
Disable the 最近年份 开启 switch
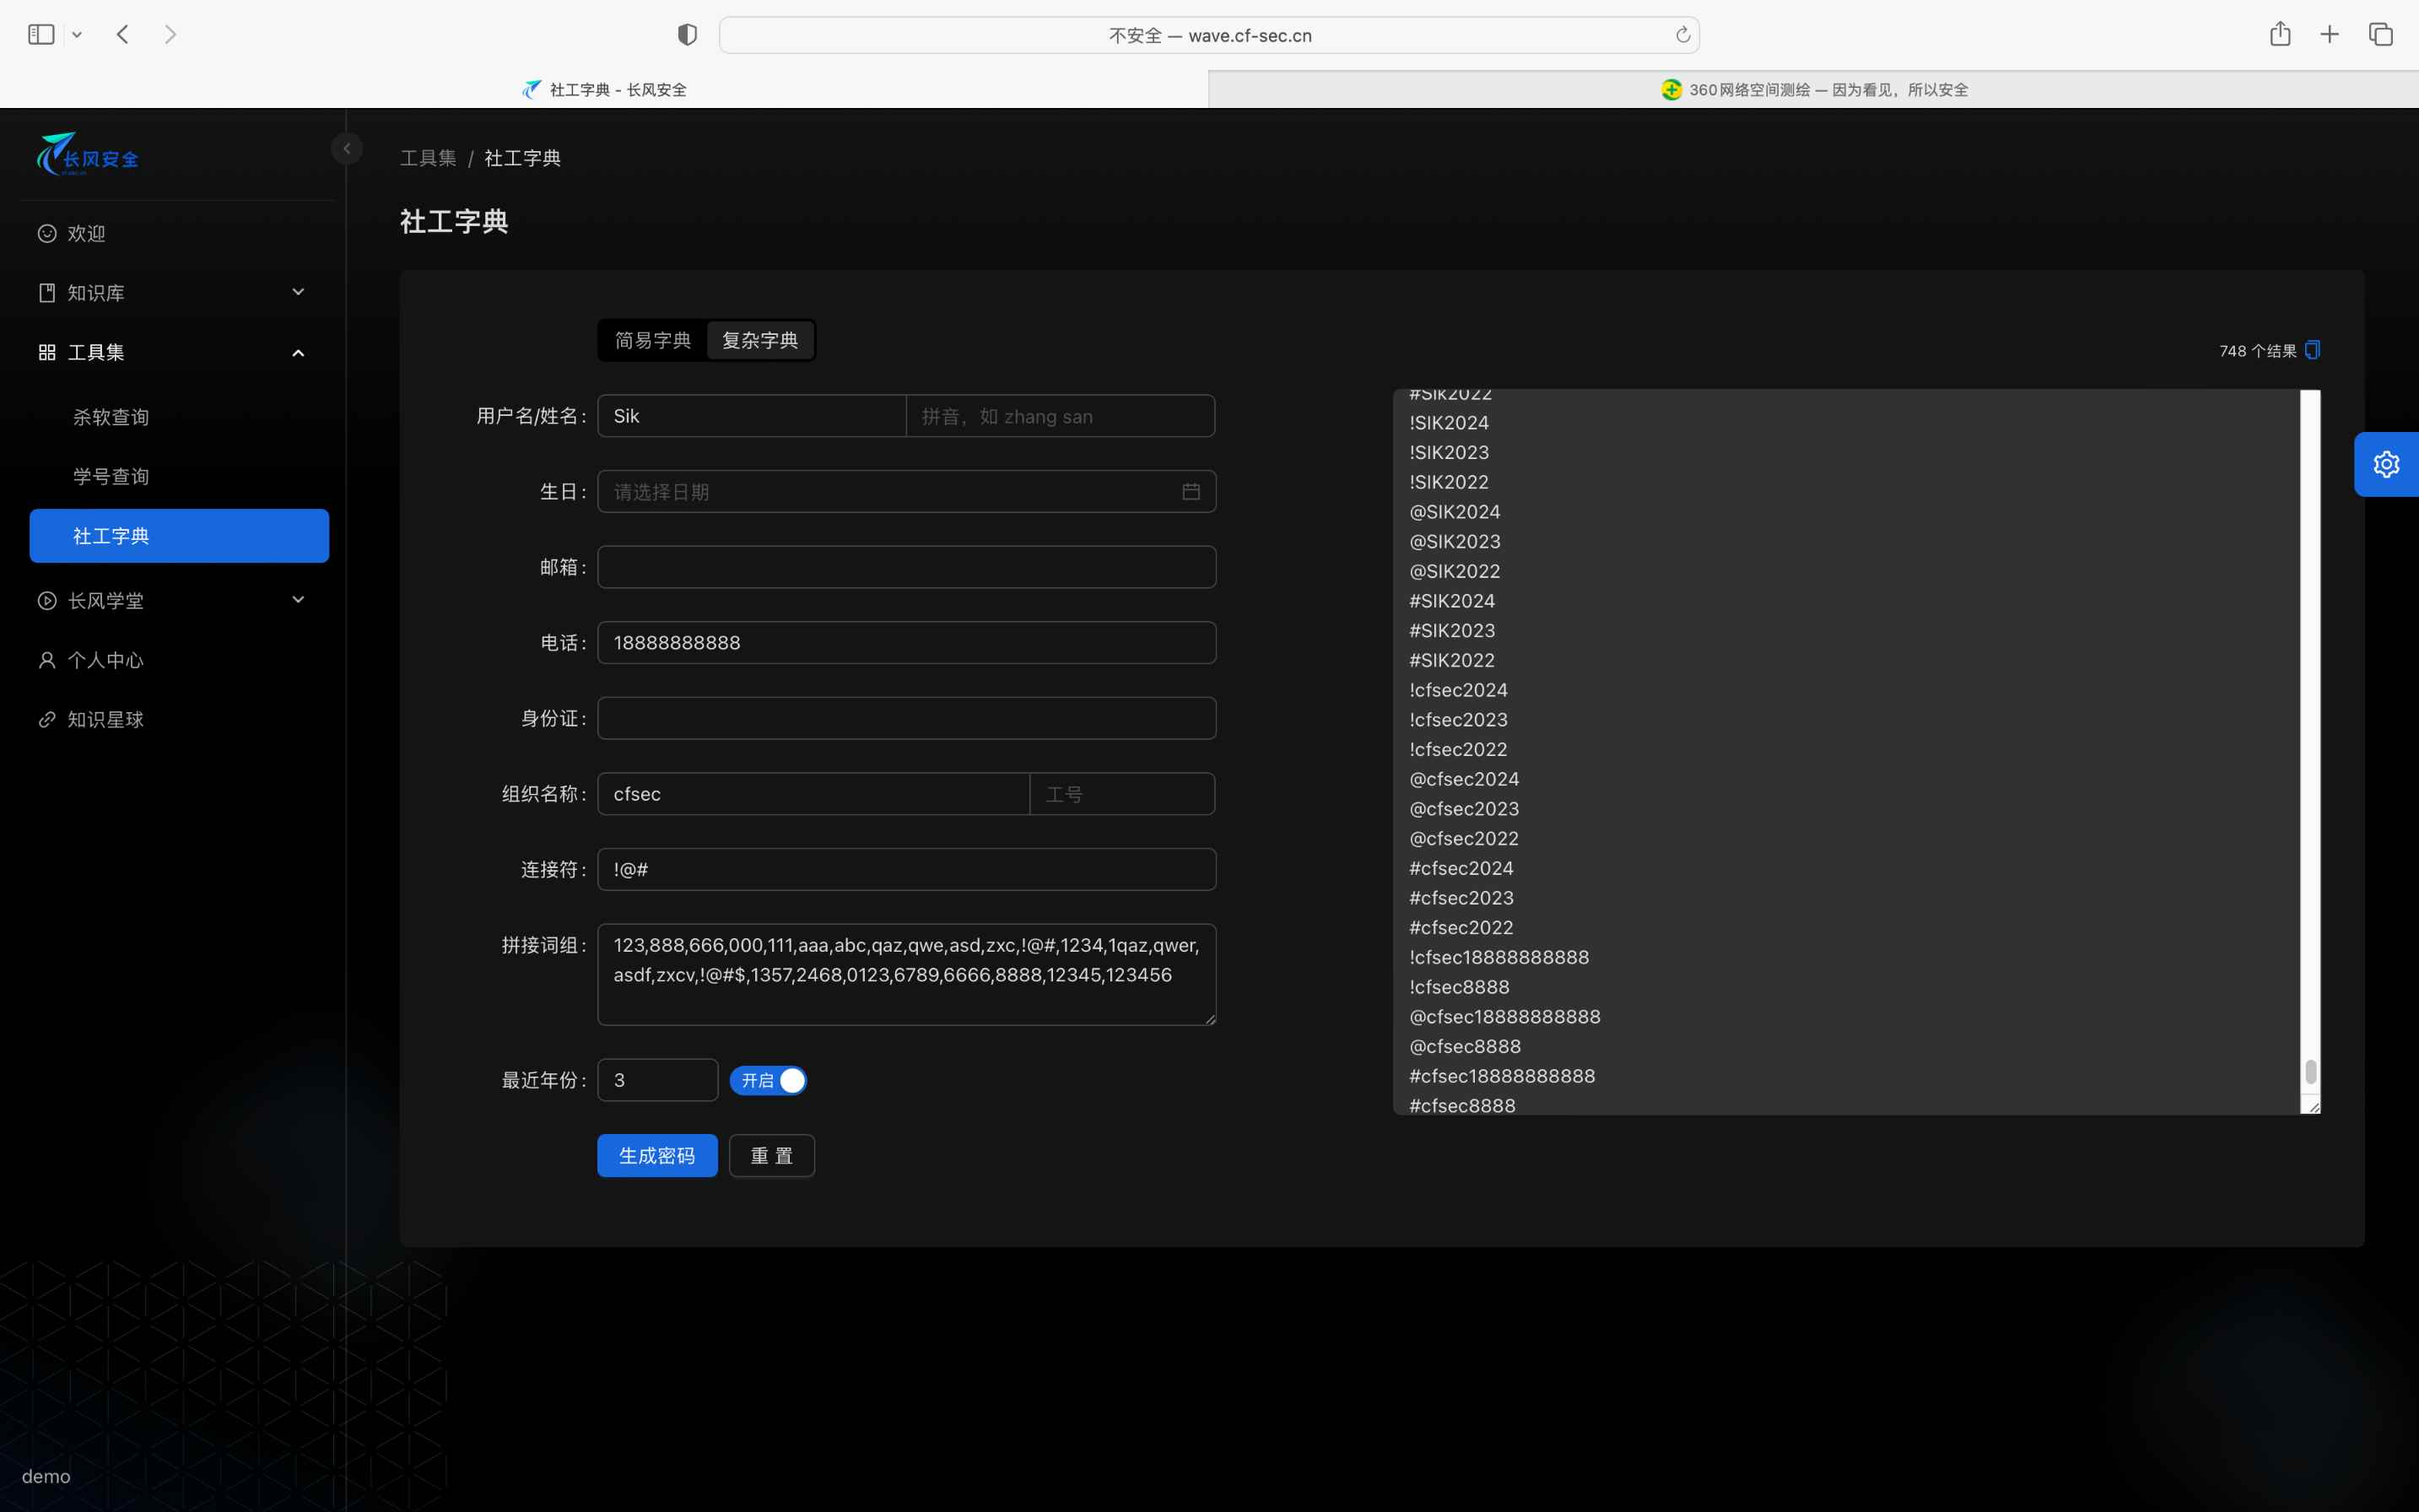(768, 1080)
